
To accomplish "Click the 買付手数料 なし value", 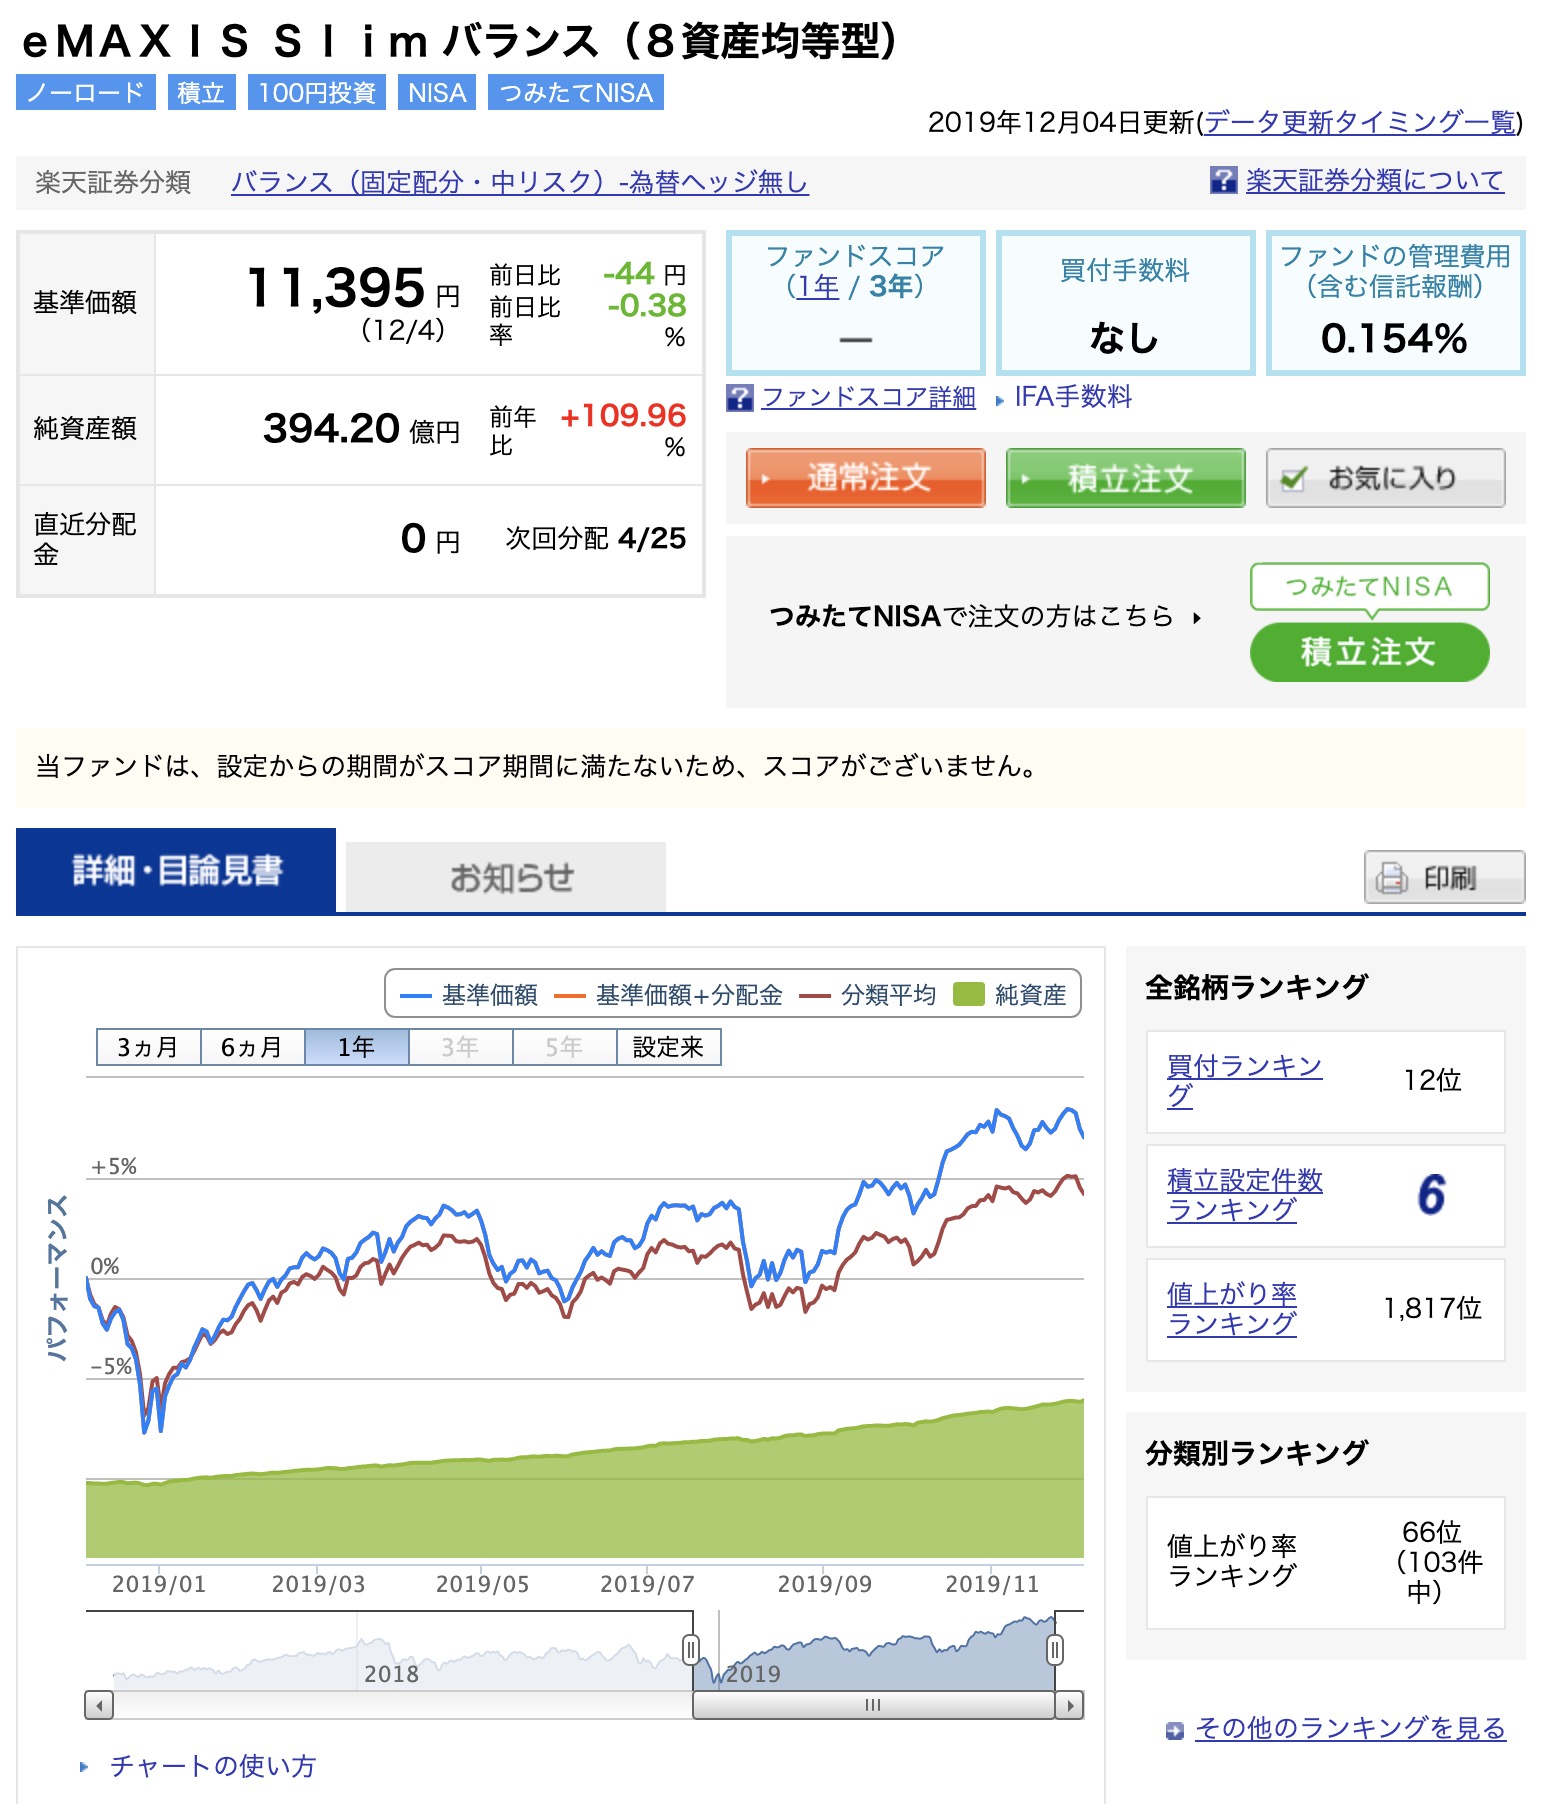I will coord(1125,338).
